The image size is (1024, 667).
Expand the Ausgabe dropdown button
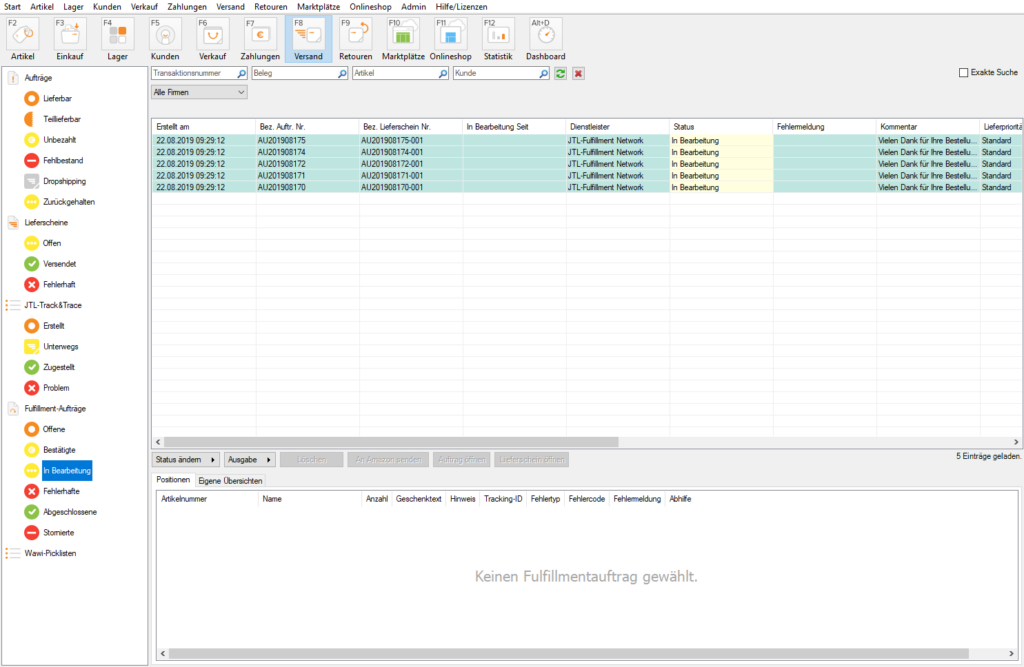click(249, 460)
